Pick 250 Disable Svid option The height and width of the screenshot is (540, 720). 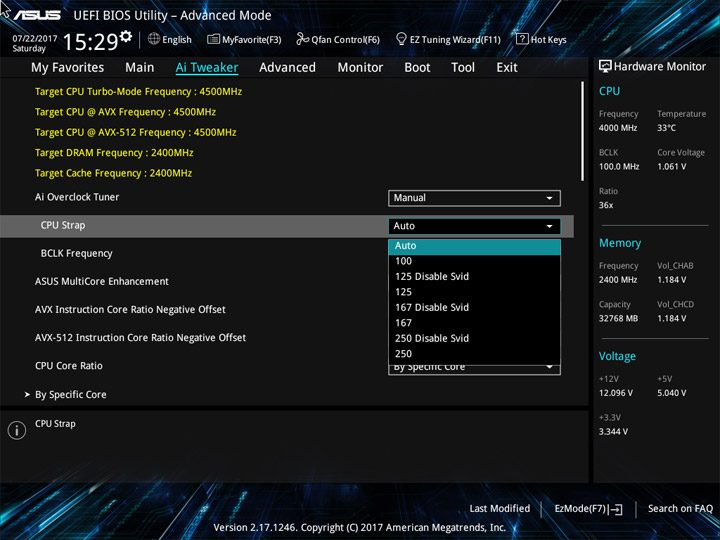[x=474, y=338]
